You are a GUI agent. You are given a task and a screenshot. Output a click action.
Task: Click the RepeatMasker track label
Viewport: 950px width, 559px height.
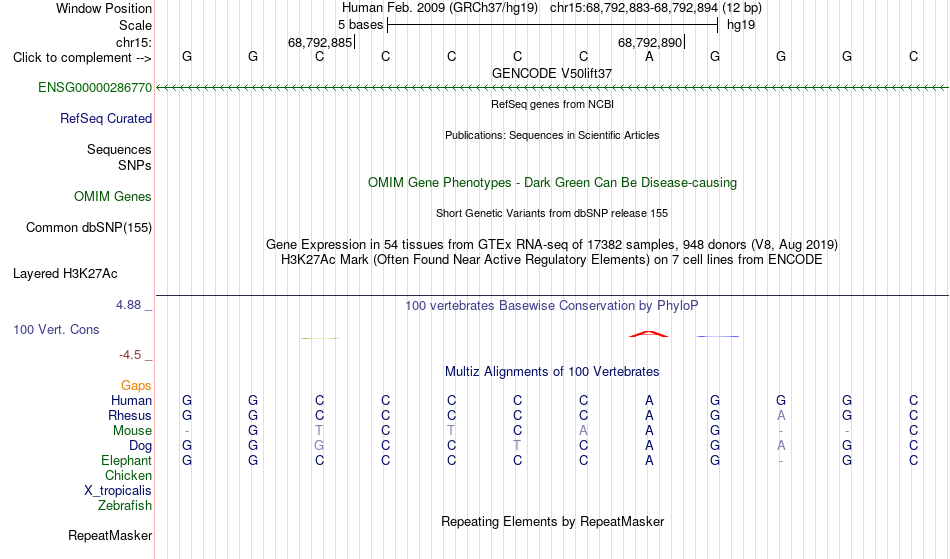tap(110, 535)
